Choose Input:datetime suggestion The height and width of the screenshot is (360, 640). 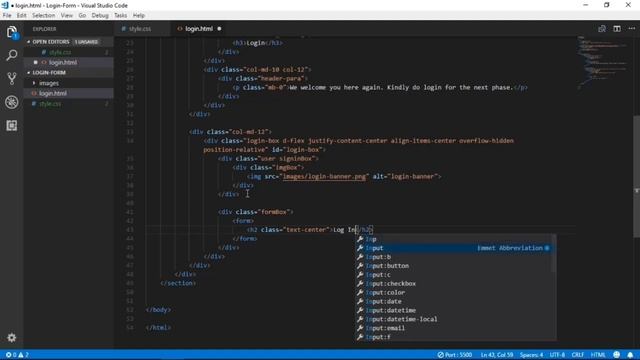click(453, 310)
